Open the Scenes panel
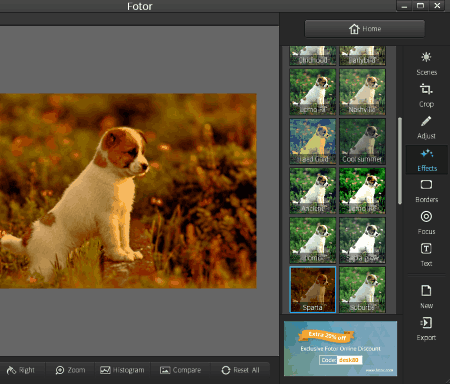 (x=426, y=64)
